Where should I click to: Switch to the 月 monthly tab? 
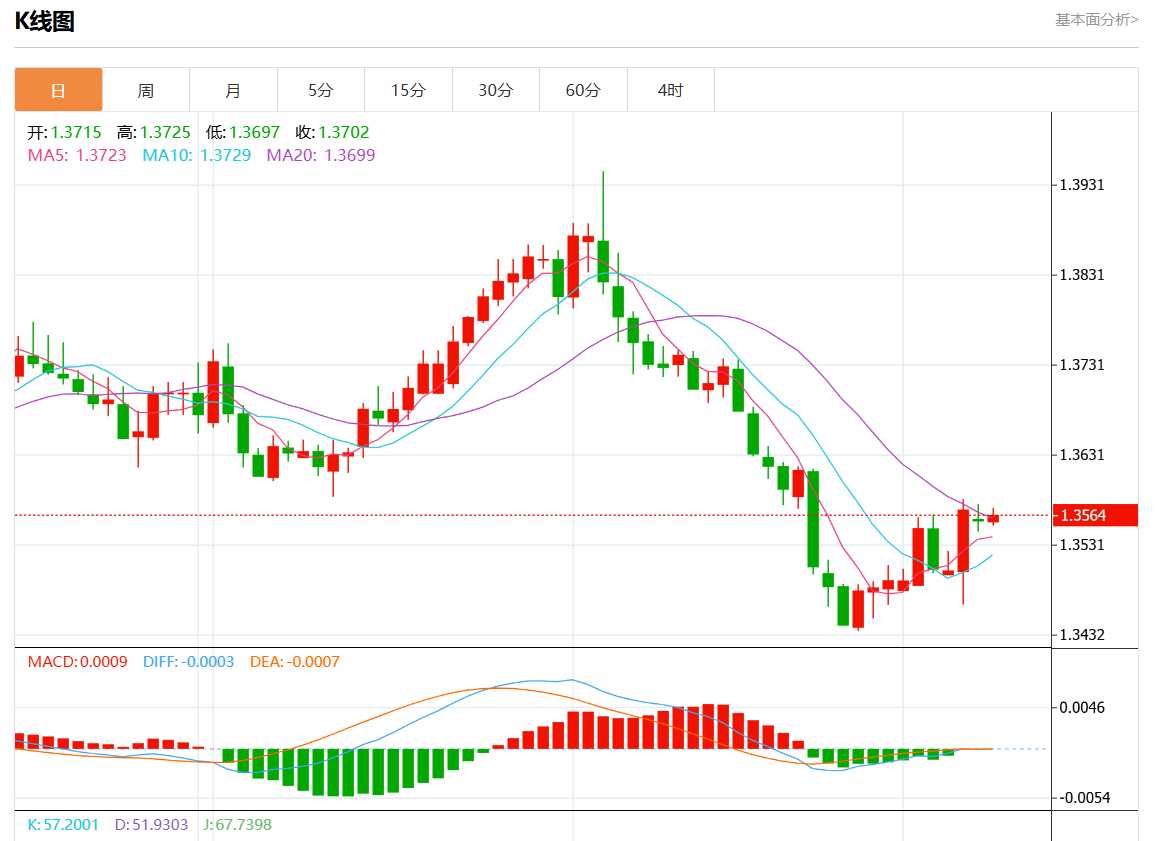point(233,90)
